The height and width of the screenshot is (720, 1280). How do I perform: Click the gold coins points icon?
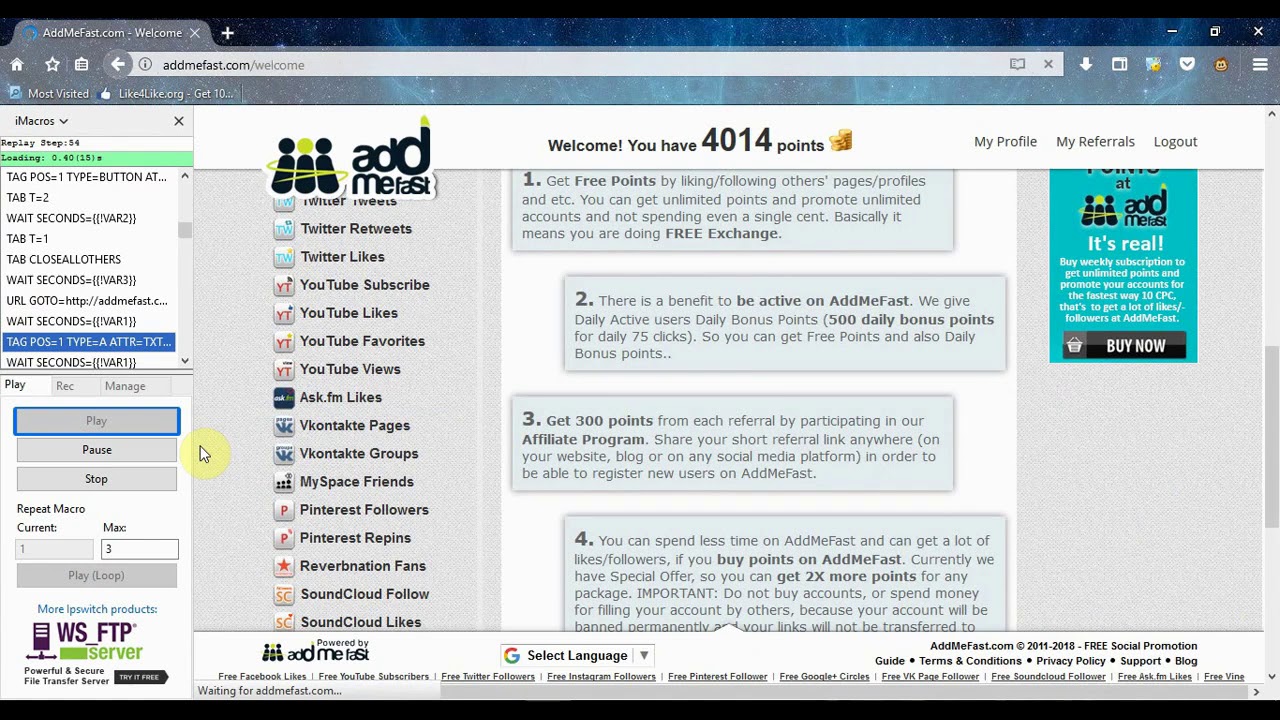click(x=840, y=141)
